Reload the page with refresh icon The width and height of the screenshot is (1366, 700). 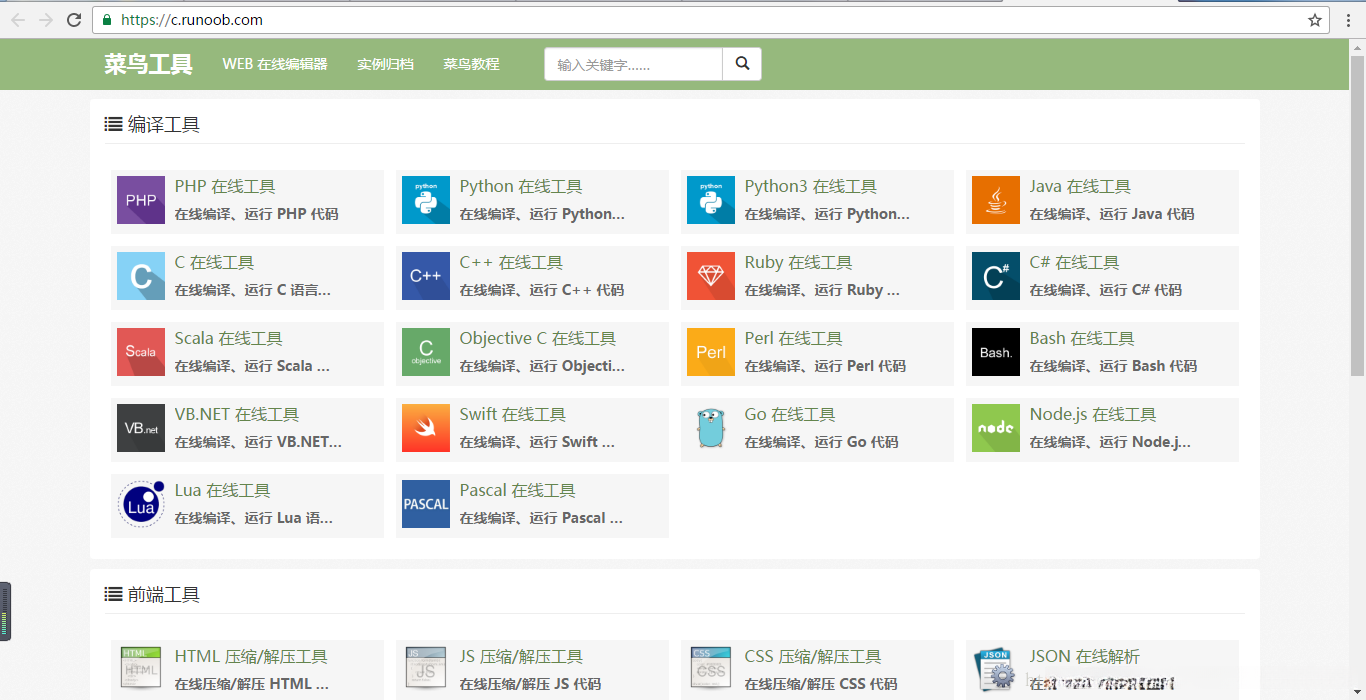(74, 19)
